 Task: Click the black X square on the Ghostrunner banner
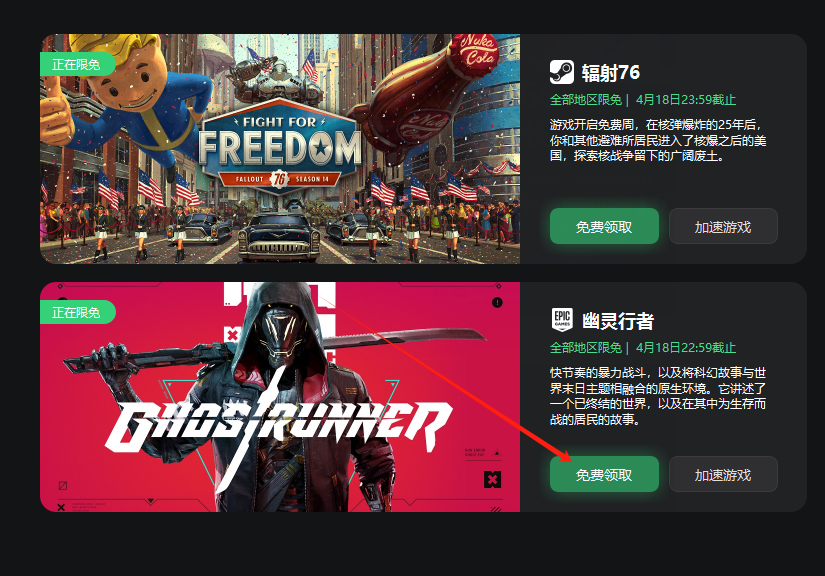(x=492, y=479)
